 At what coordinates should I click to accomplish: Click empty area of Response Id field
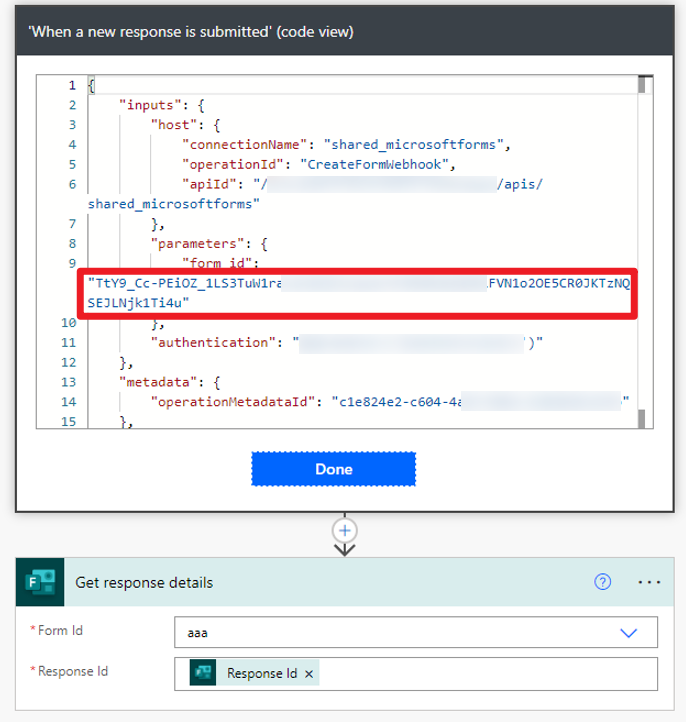pos(480,674)
